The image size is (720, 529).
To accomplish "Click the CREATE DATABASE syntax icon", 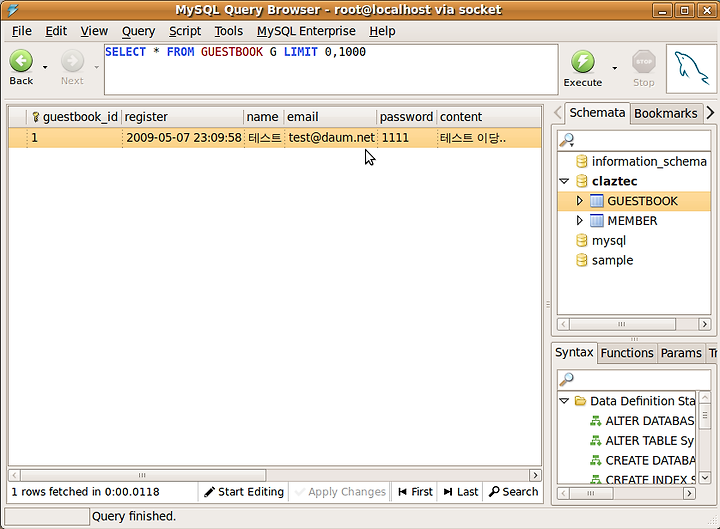I will (x=595, y=460).
